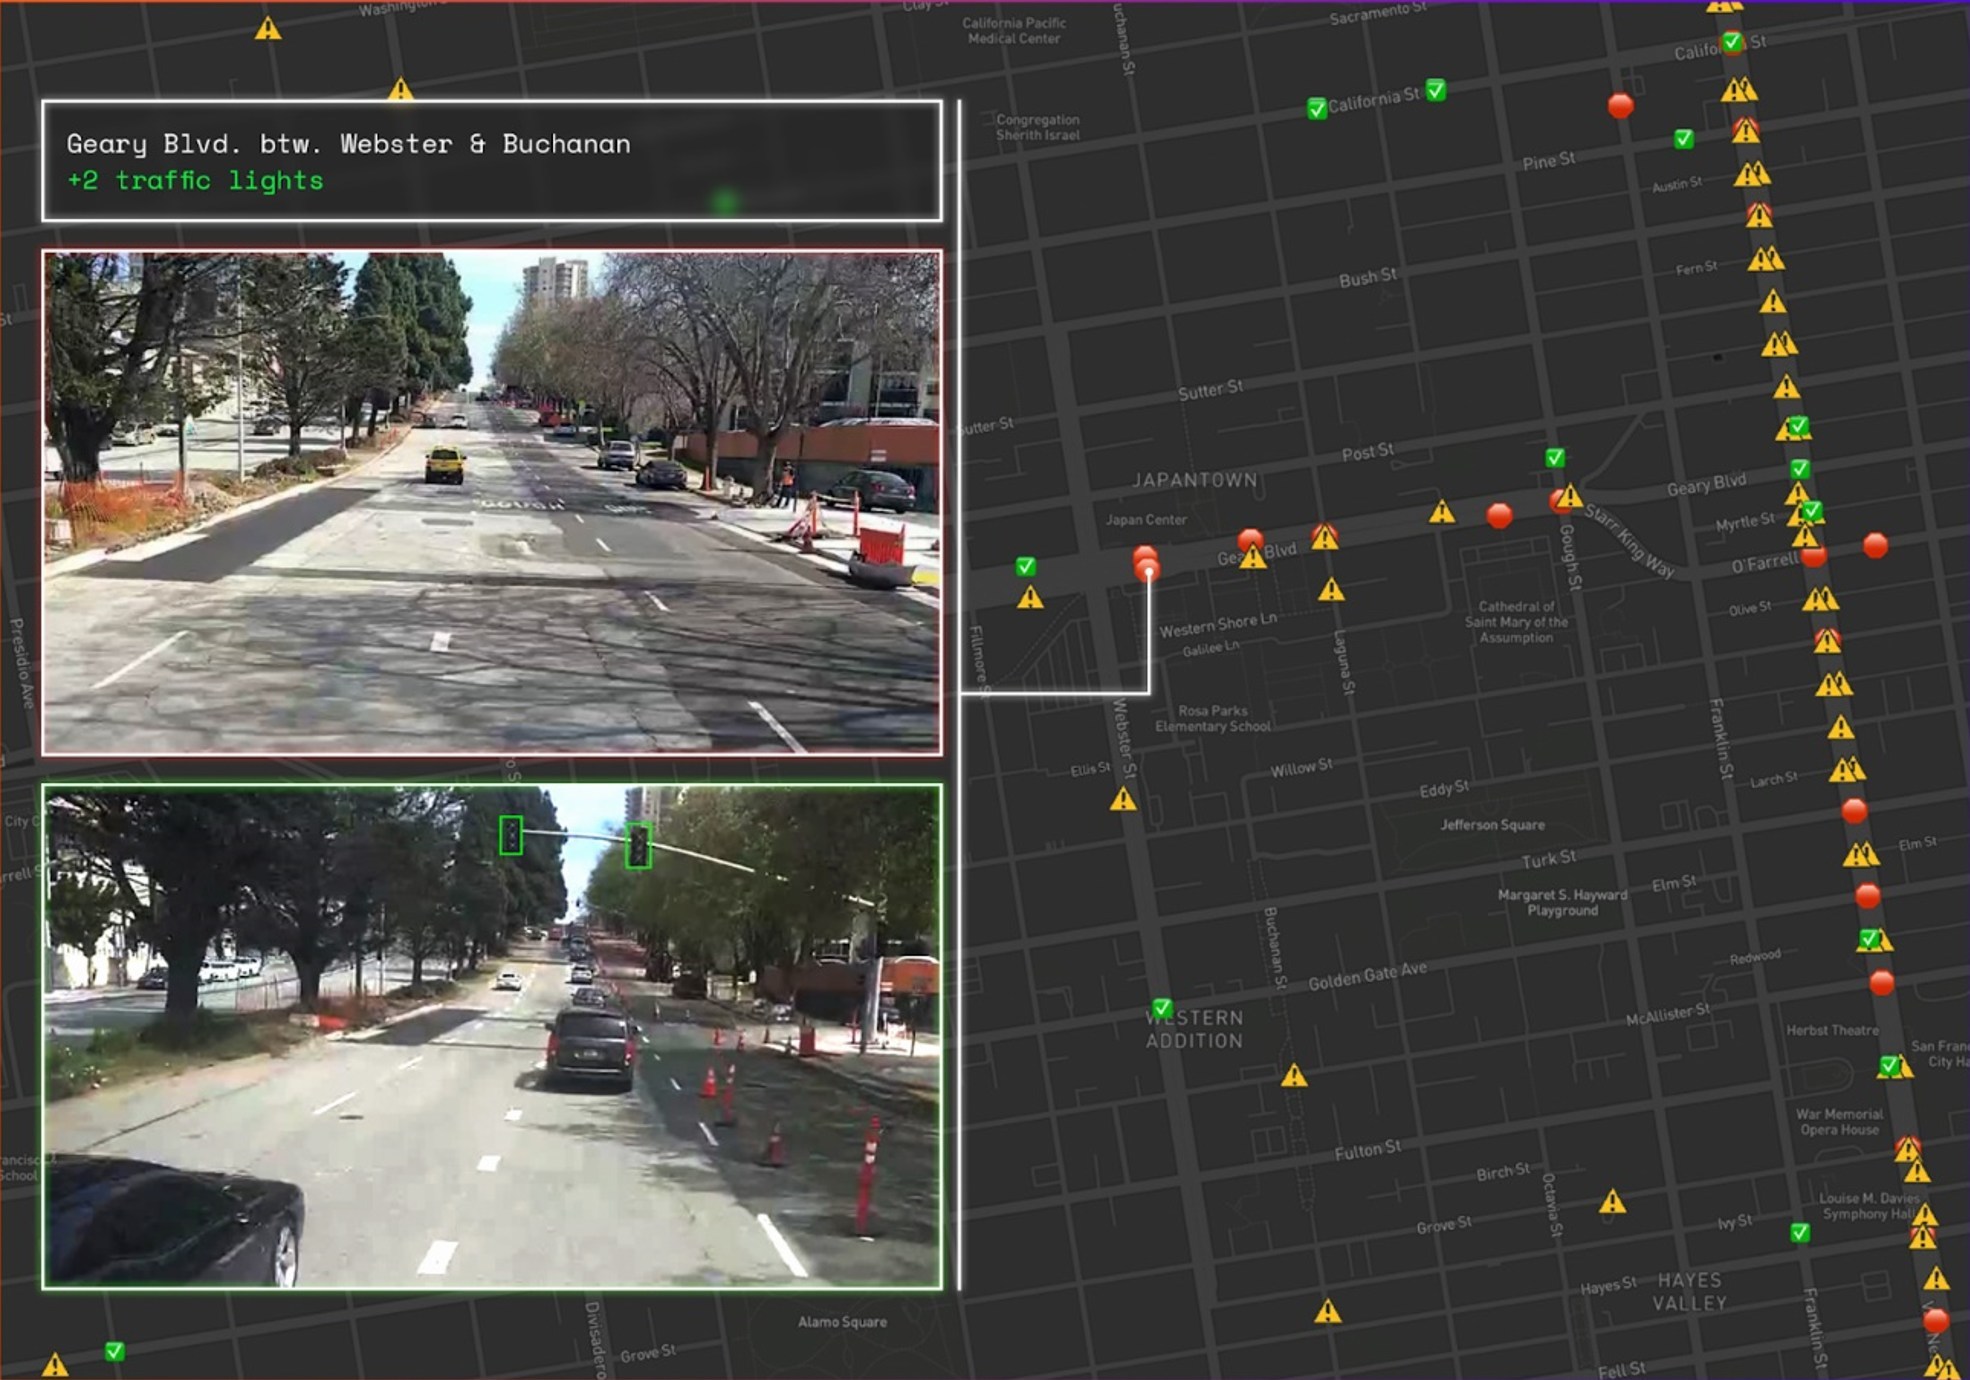The width and height of the screenshot is (1970, 1380).
Task: Select red circle marker near Pine St
Action: 1620,105
